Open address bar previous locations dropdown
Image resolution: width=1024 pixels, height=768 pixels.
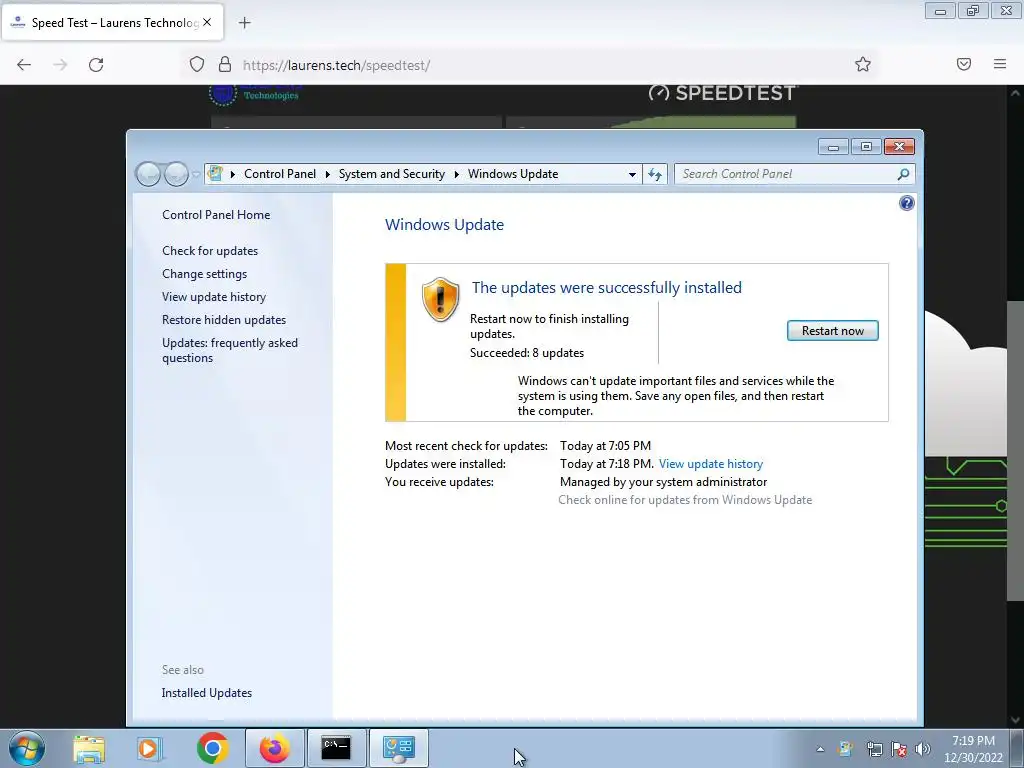(x=632, y=174)
